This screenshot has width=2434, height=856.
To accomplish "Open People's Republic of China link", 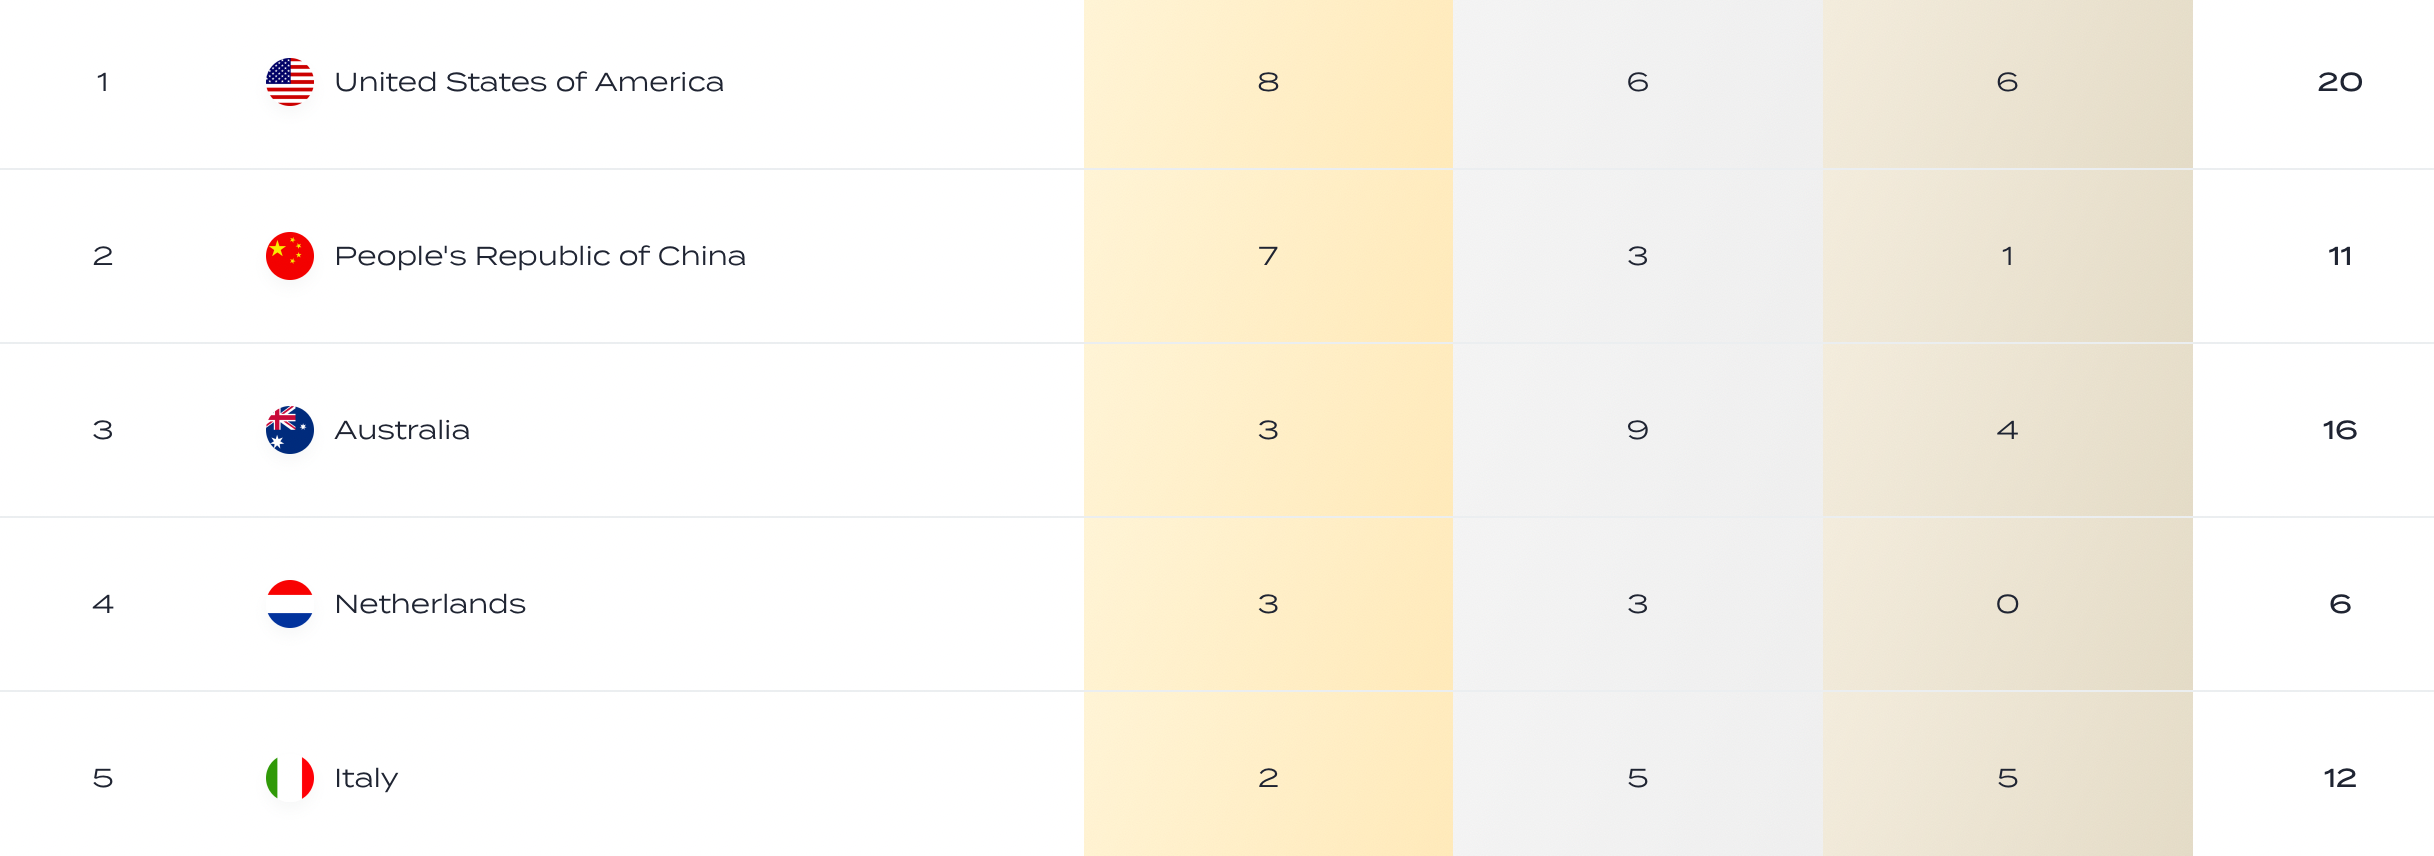I will (x=540, y=256).
